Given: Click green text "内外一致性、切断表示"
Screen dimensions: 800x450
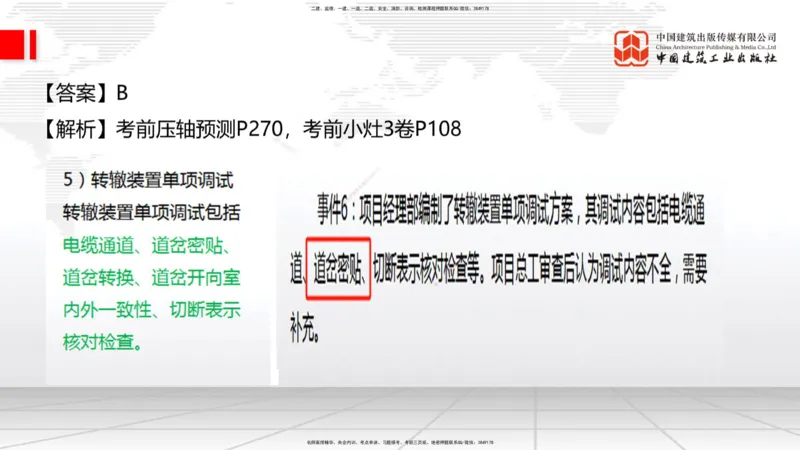Looking at the screenshot, I should pyautogui.click(x=152, y=310).
